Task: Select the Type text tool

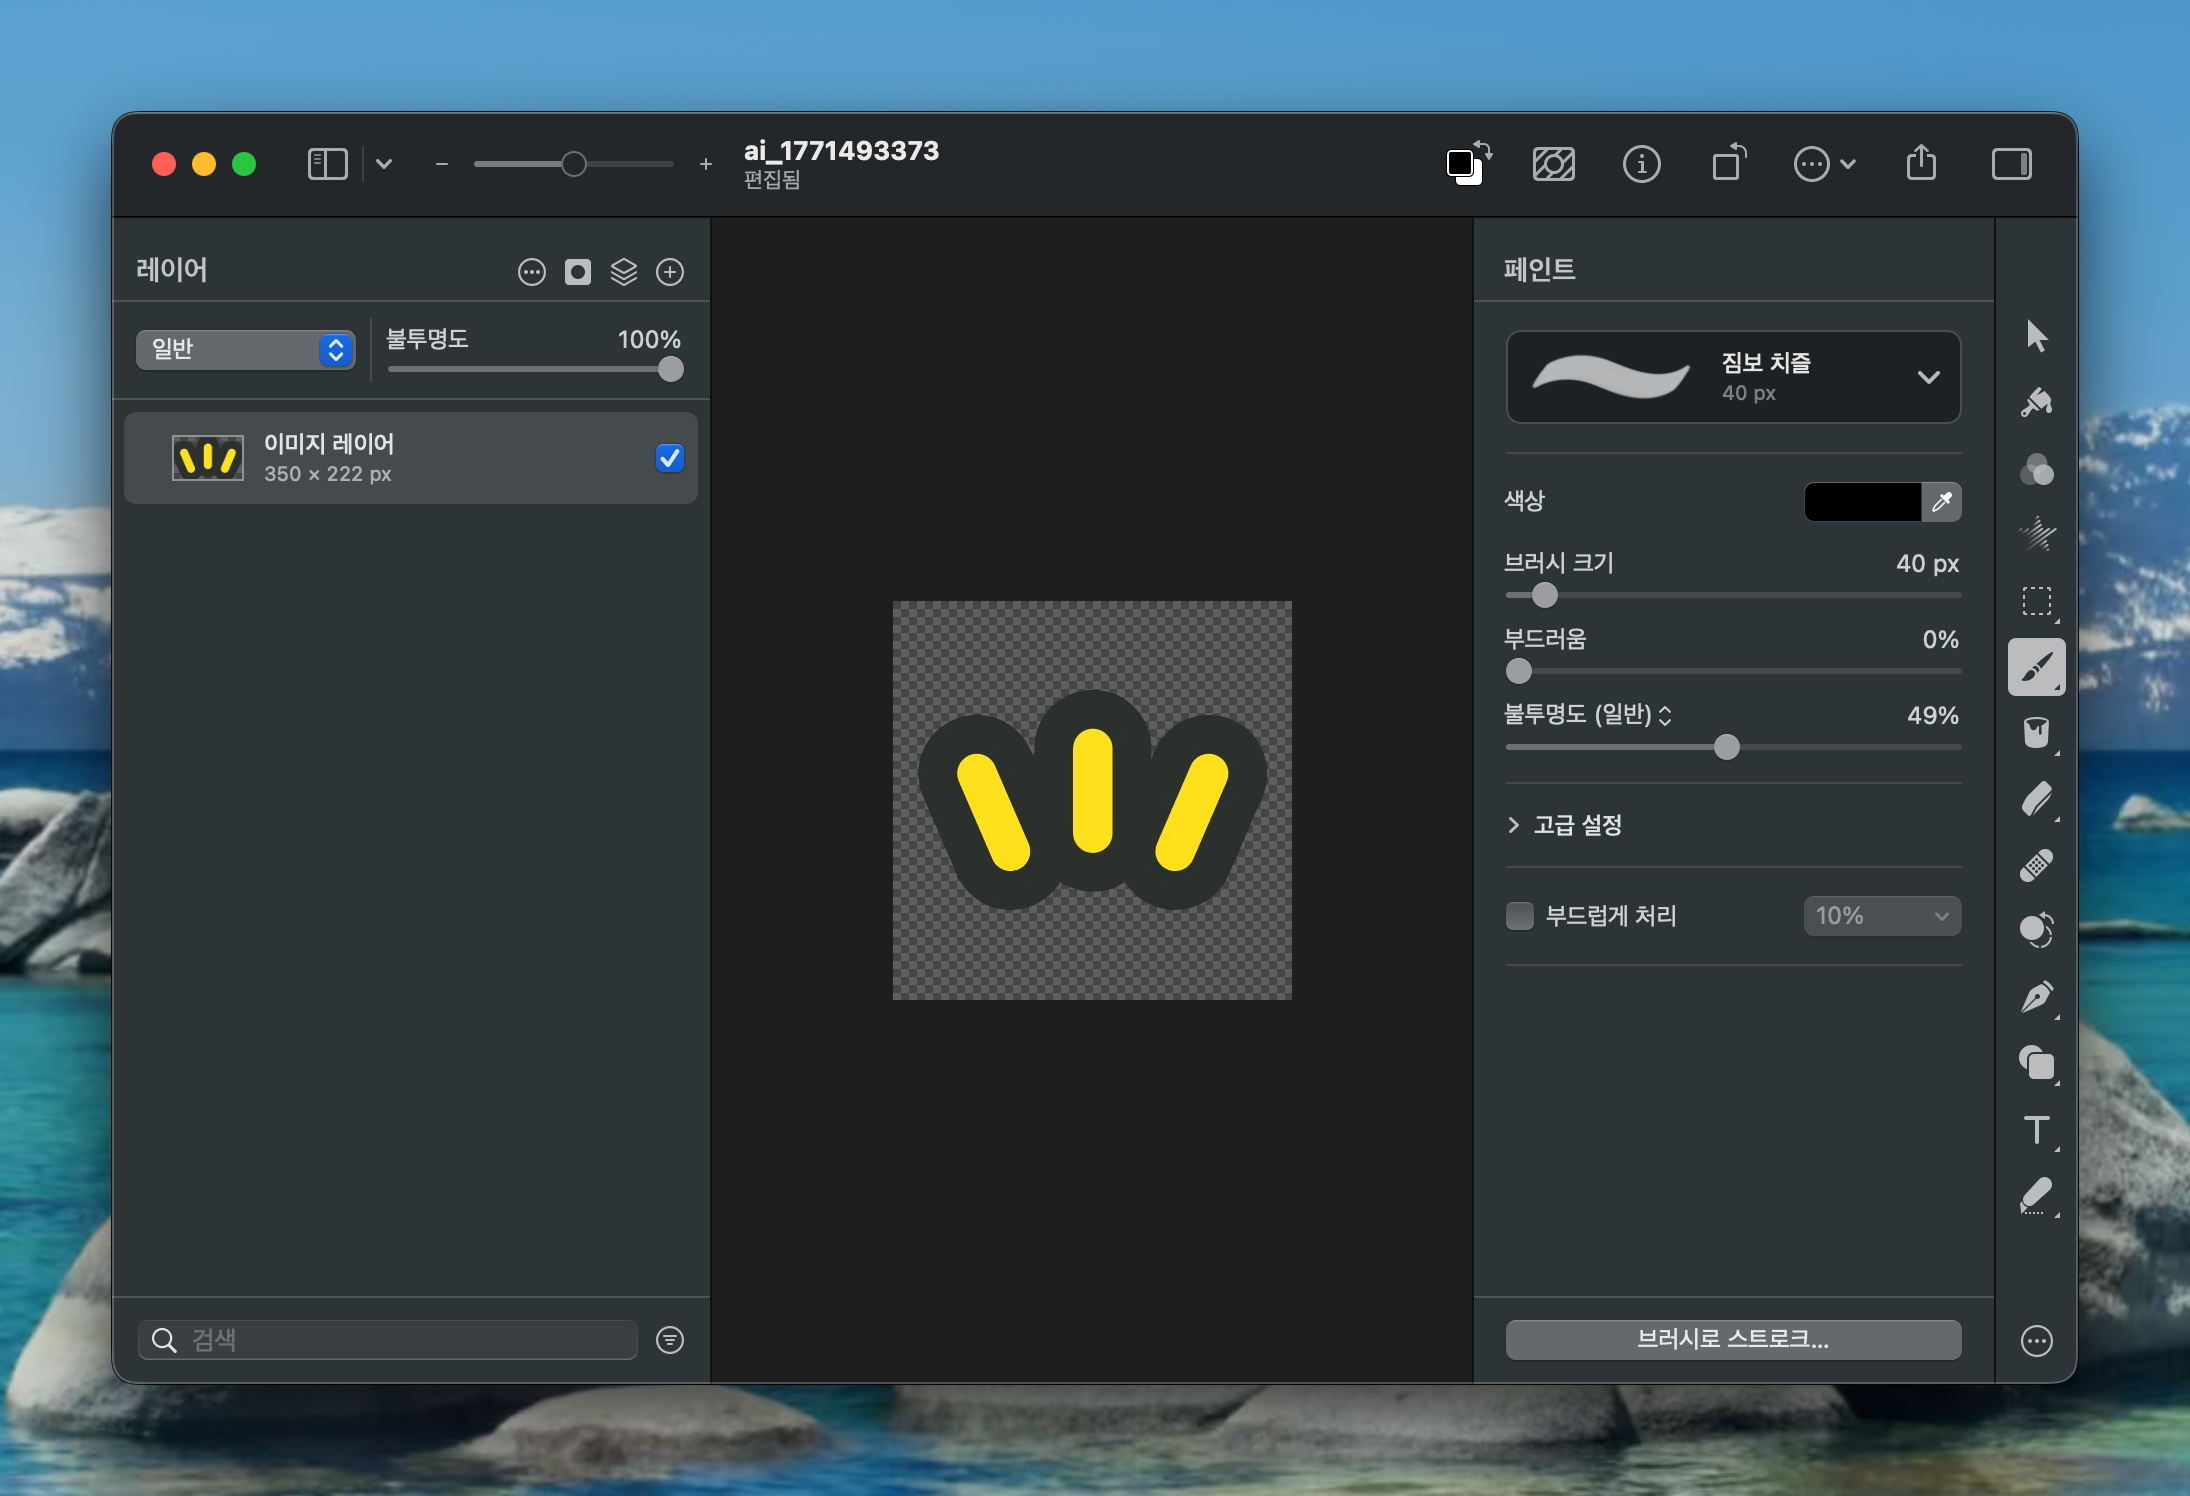Action: 2036,1130
